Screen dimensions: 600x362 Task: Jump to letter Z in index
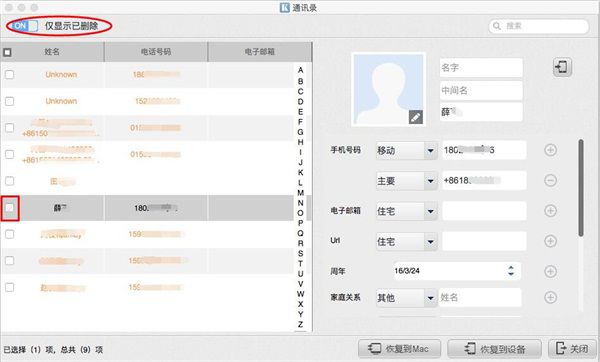[300, 324]
